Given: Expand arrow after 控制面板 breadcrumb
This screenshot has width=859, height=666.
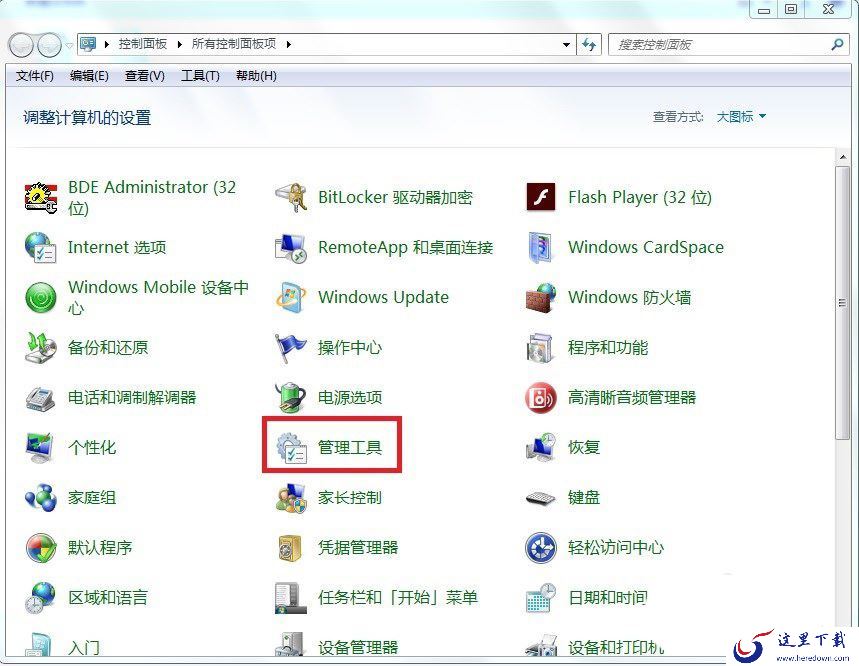Looking at the screenshot, I should [180, 44].
